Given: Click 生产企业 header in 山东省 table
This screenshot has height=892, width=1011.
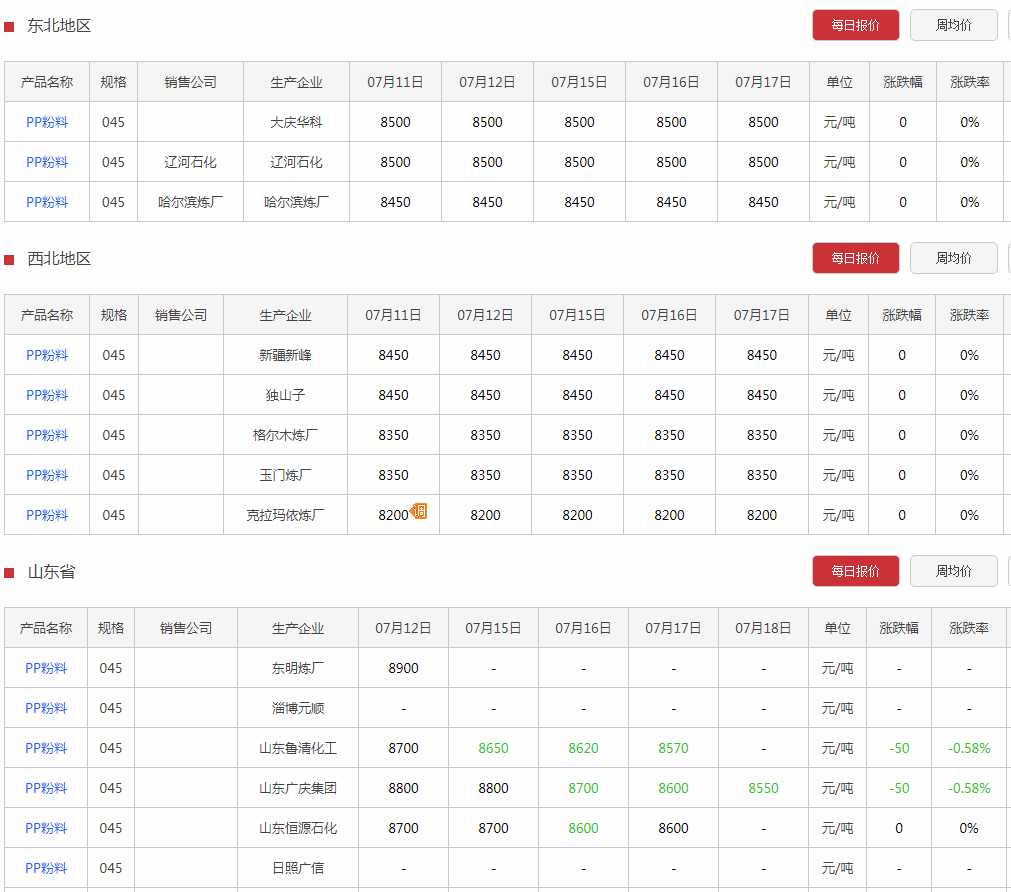Looking at the screenshot, I should pos(298,628).
